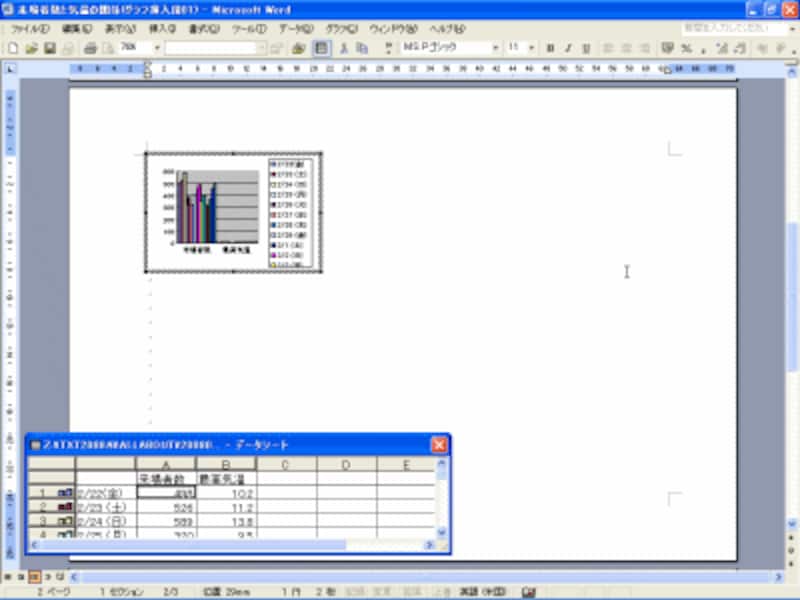Viewport: 800px width, 600px height.
Task: Open the Chart (グラフ) menu
Action: [x=341, y=29]
